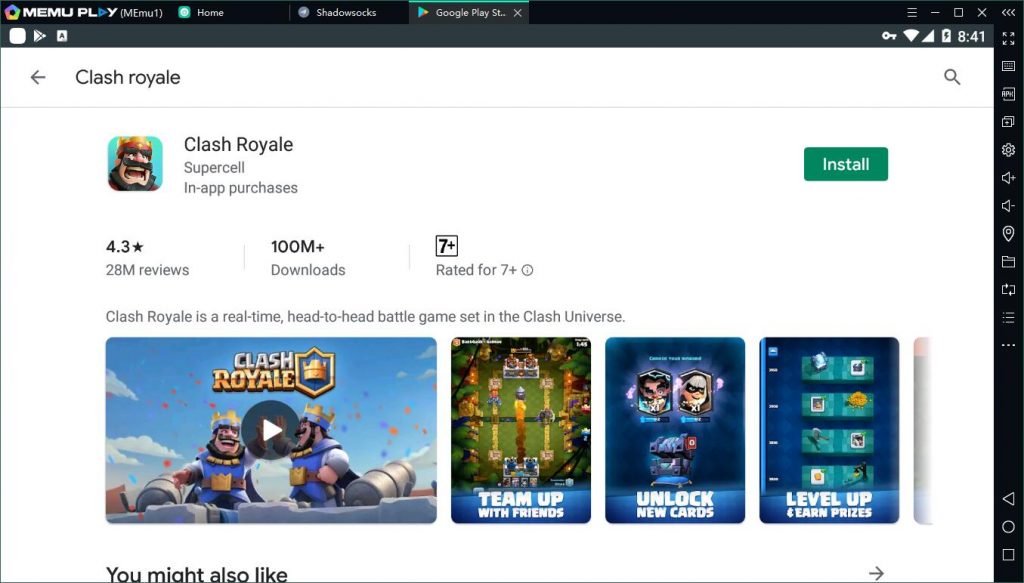Open the MEmu hamburger menu in title bar
Viewport: 1024px width, 583px height.
click(x=911, y=12)
